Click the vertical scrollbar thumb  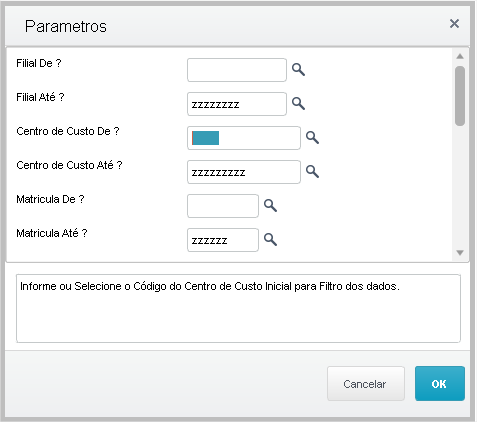pos(460,96)
